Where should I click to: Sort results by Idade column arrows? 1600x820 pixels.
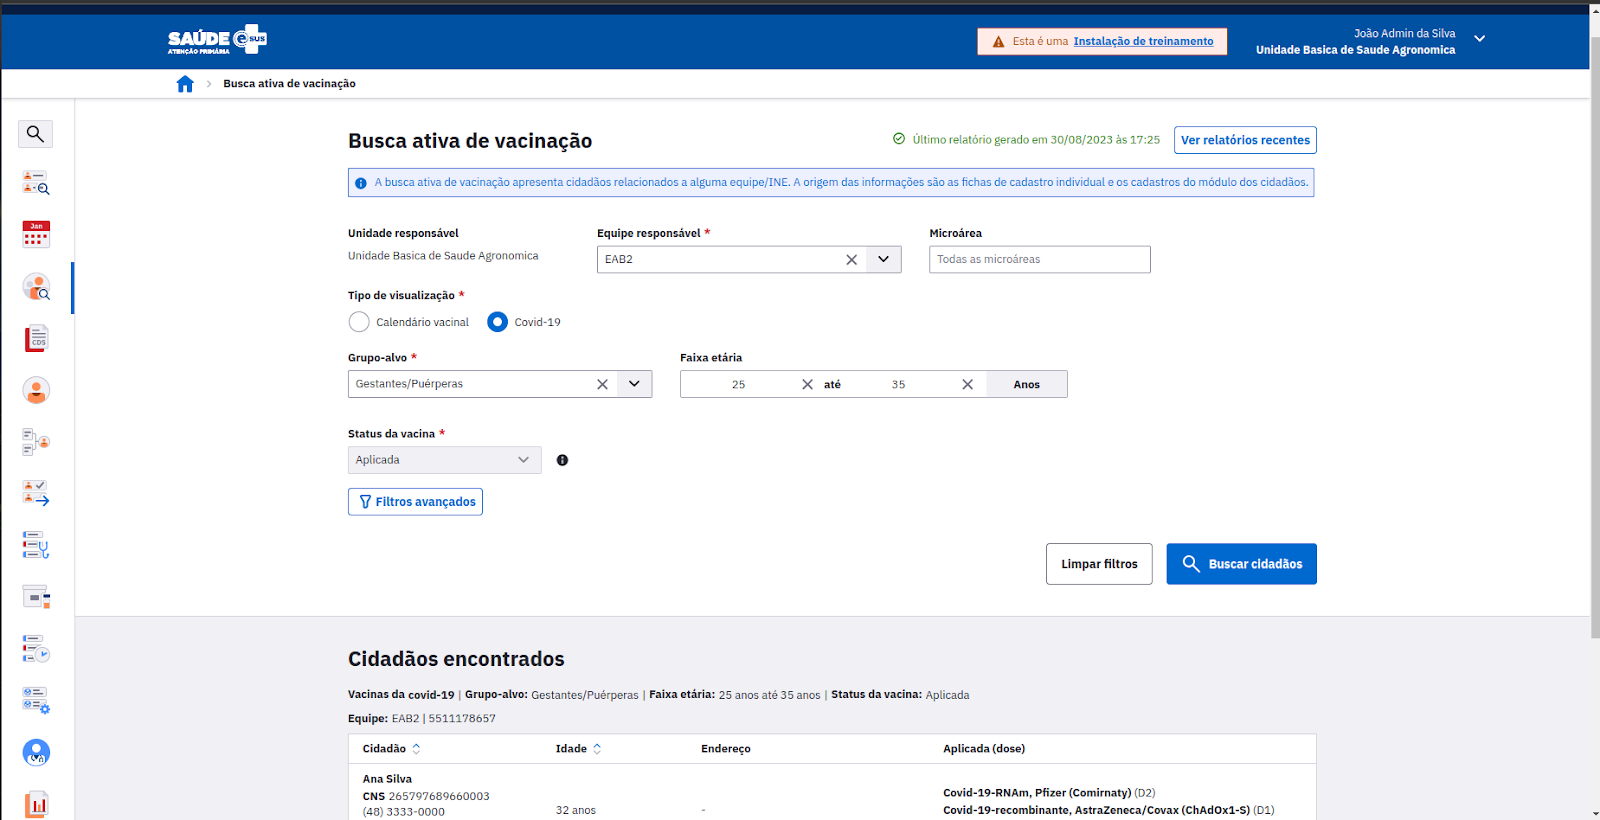point(597,749)
